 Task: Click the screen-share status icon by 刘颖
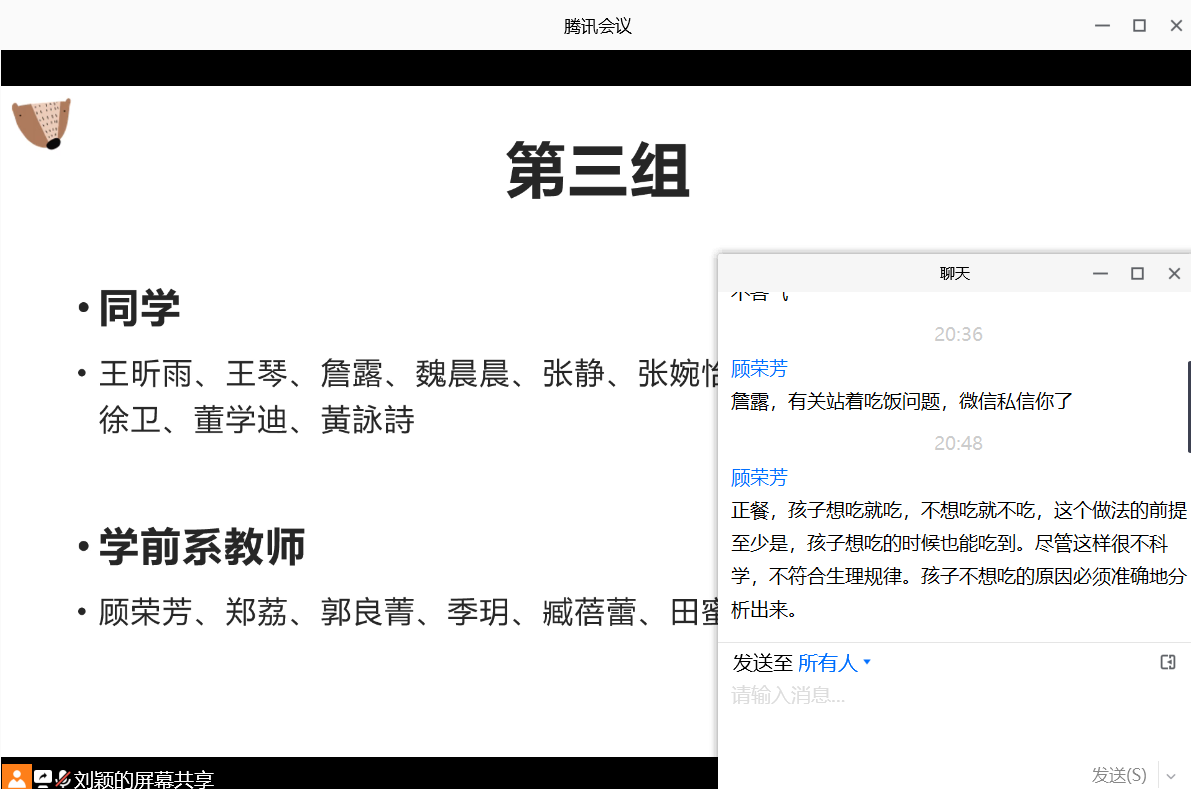click(x=43, y=778)
